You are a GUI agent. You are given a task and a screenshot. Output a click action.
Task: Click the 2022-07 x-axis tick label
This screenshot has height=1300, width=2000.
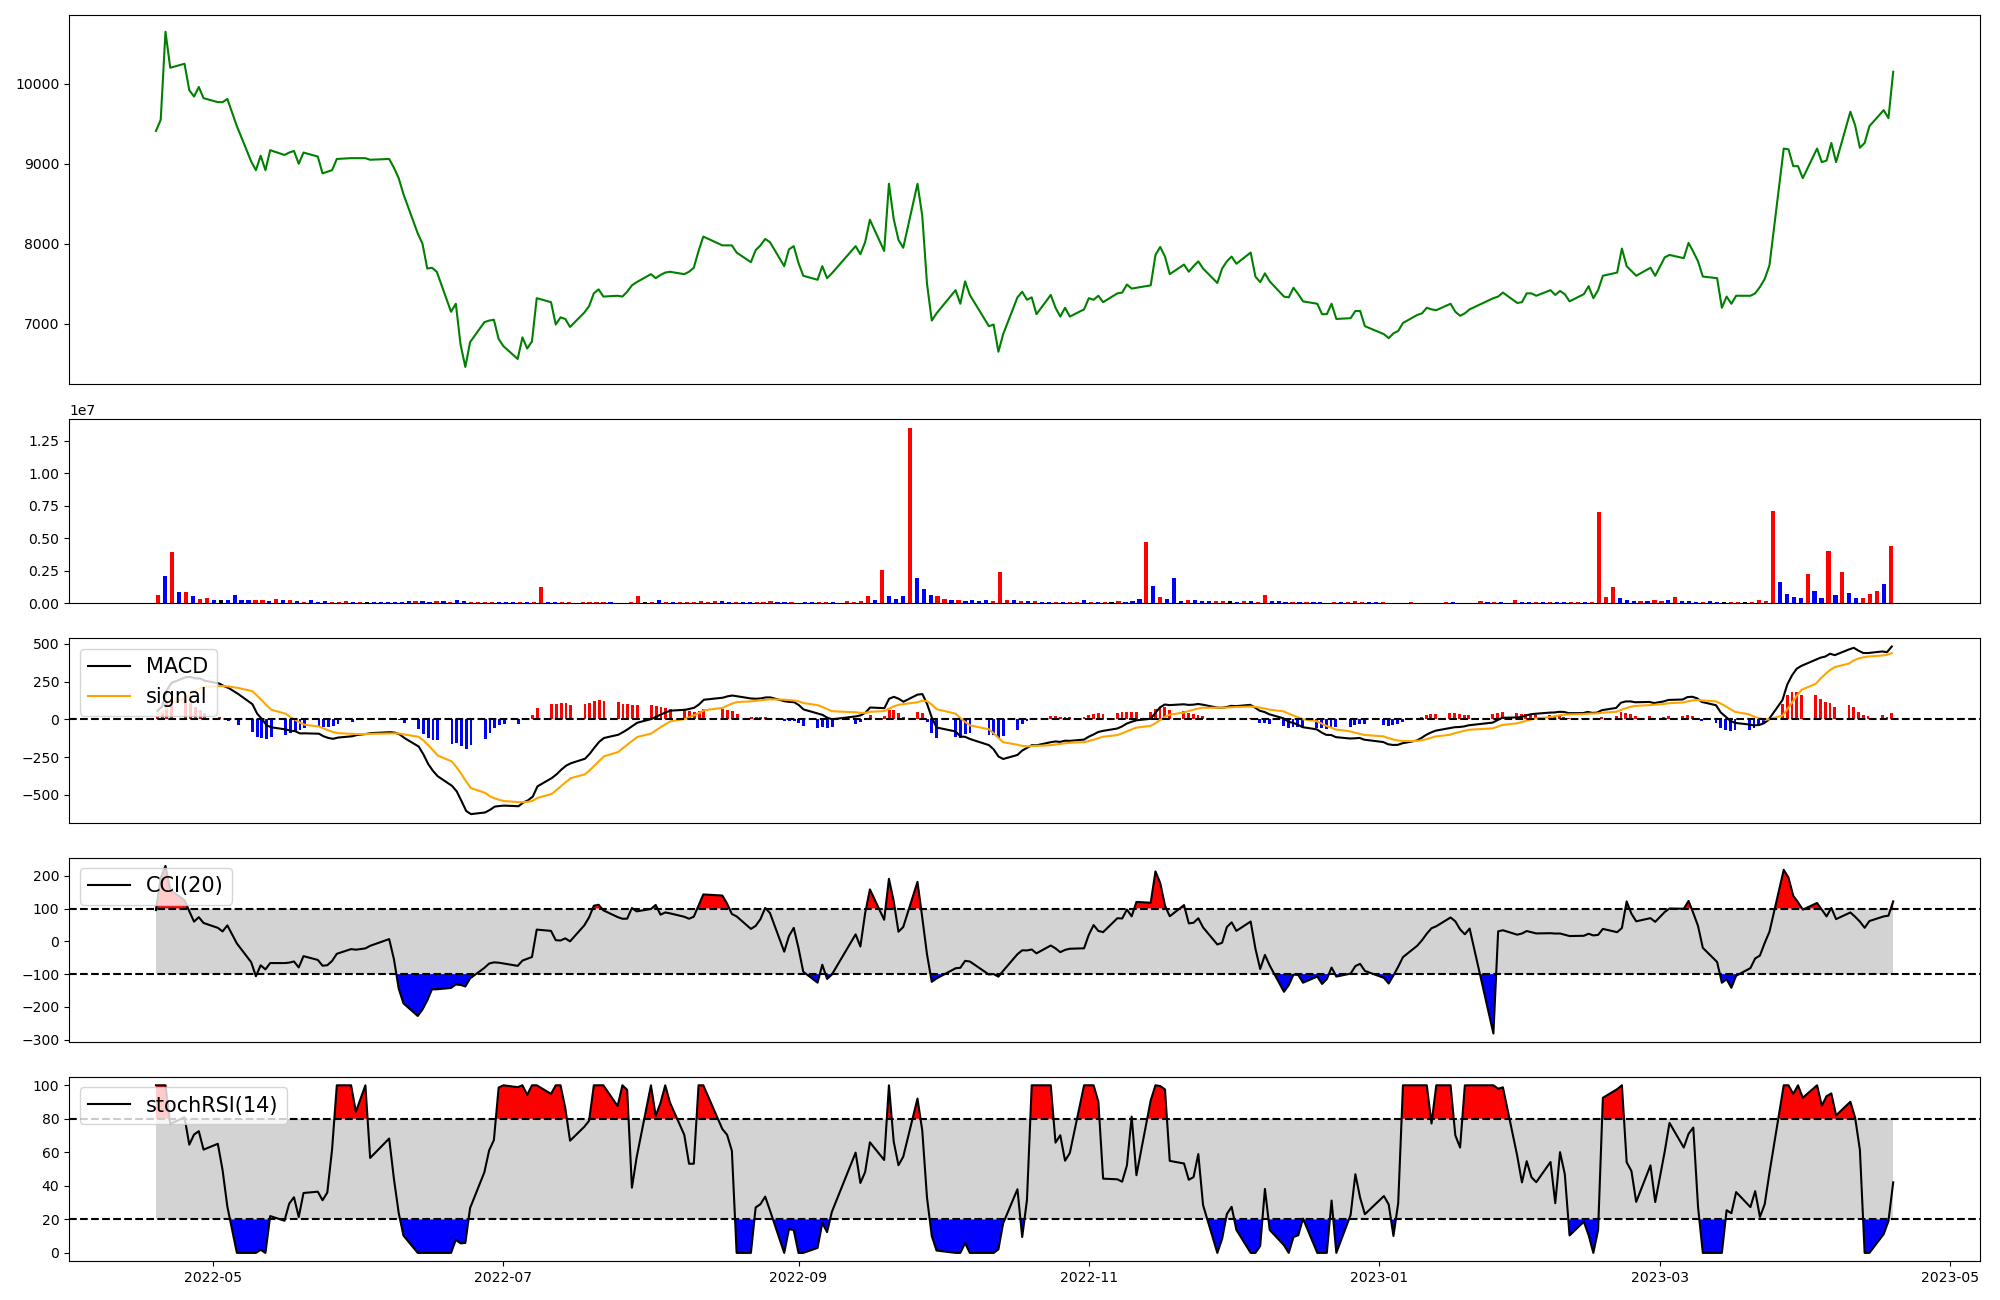[x=504, y=1277]
